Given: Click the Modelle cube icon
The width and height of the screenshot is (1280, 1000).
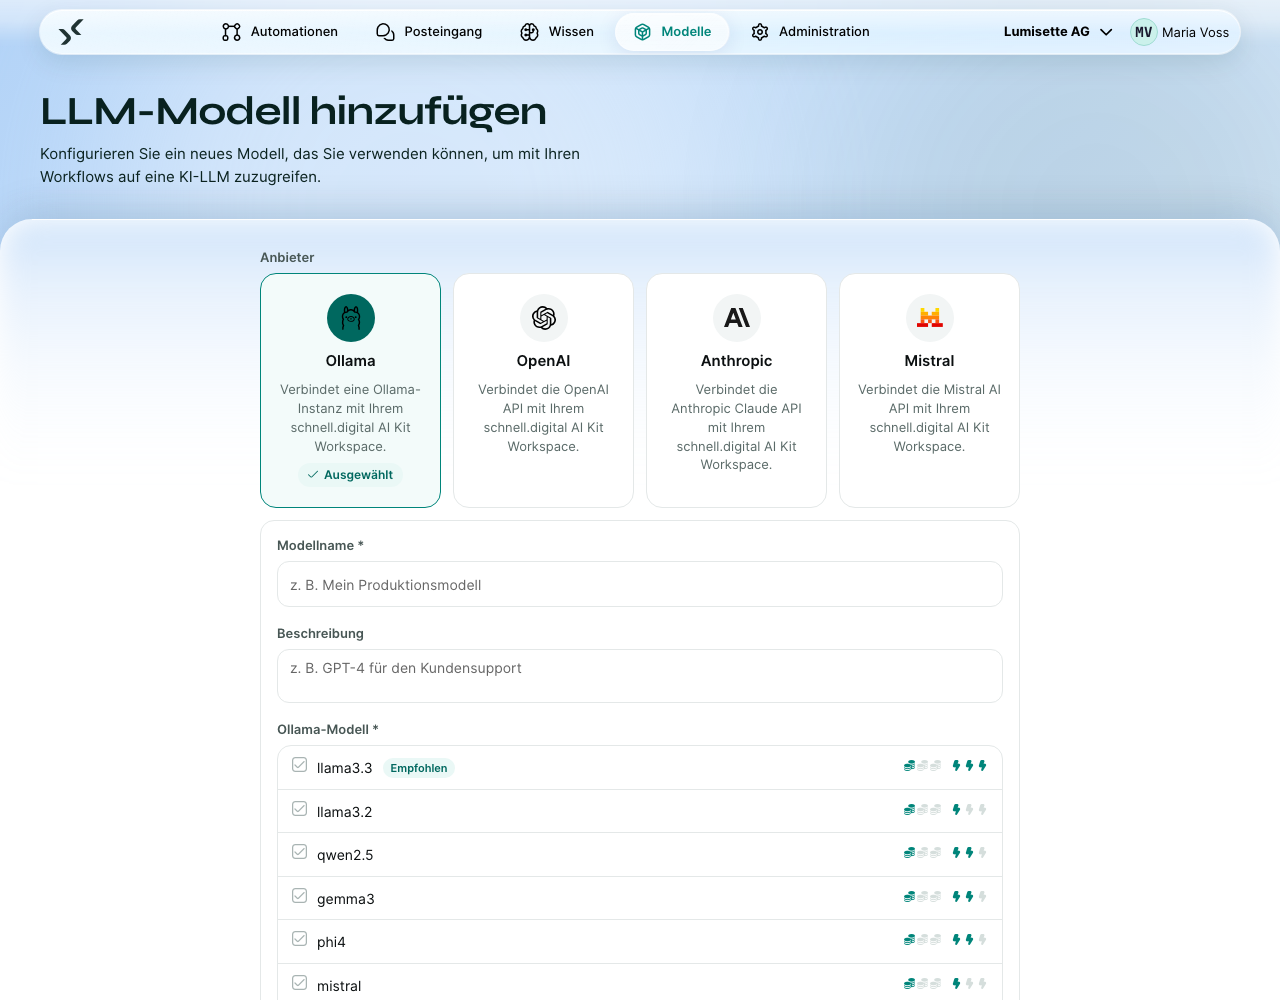Looking at the screenshot, I should [x=642, y=32].
